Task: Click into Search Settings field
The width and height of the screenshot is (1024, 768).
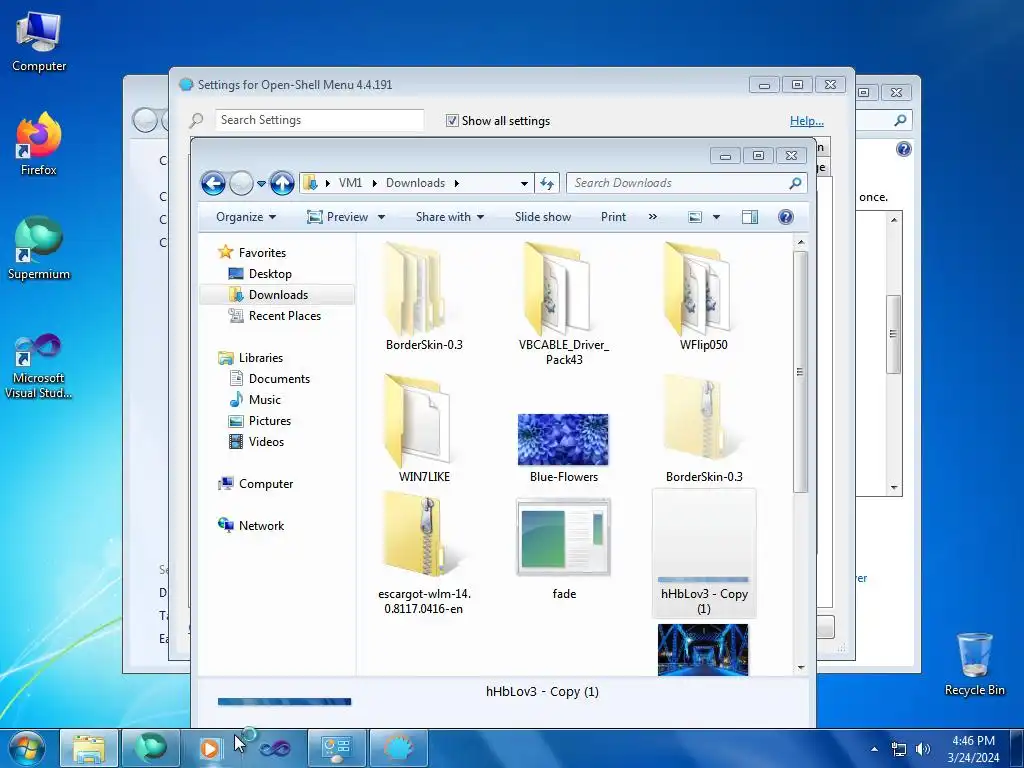Action: (x=319, y=120)
